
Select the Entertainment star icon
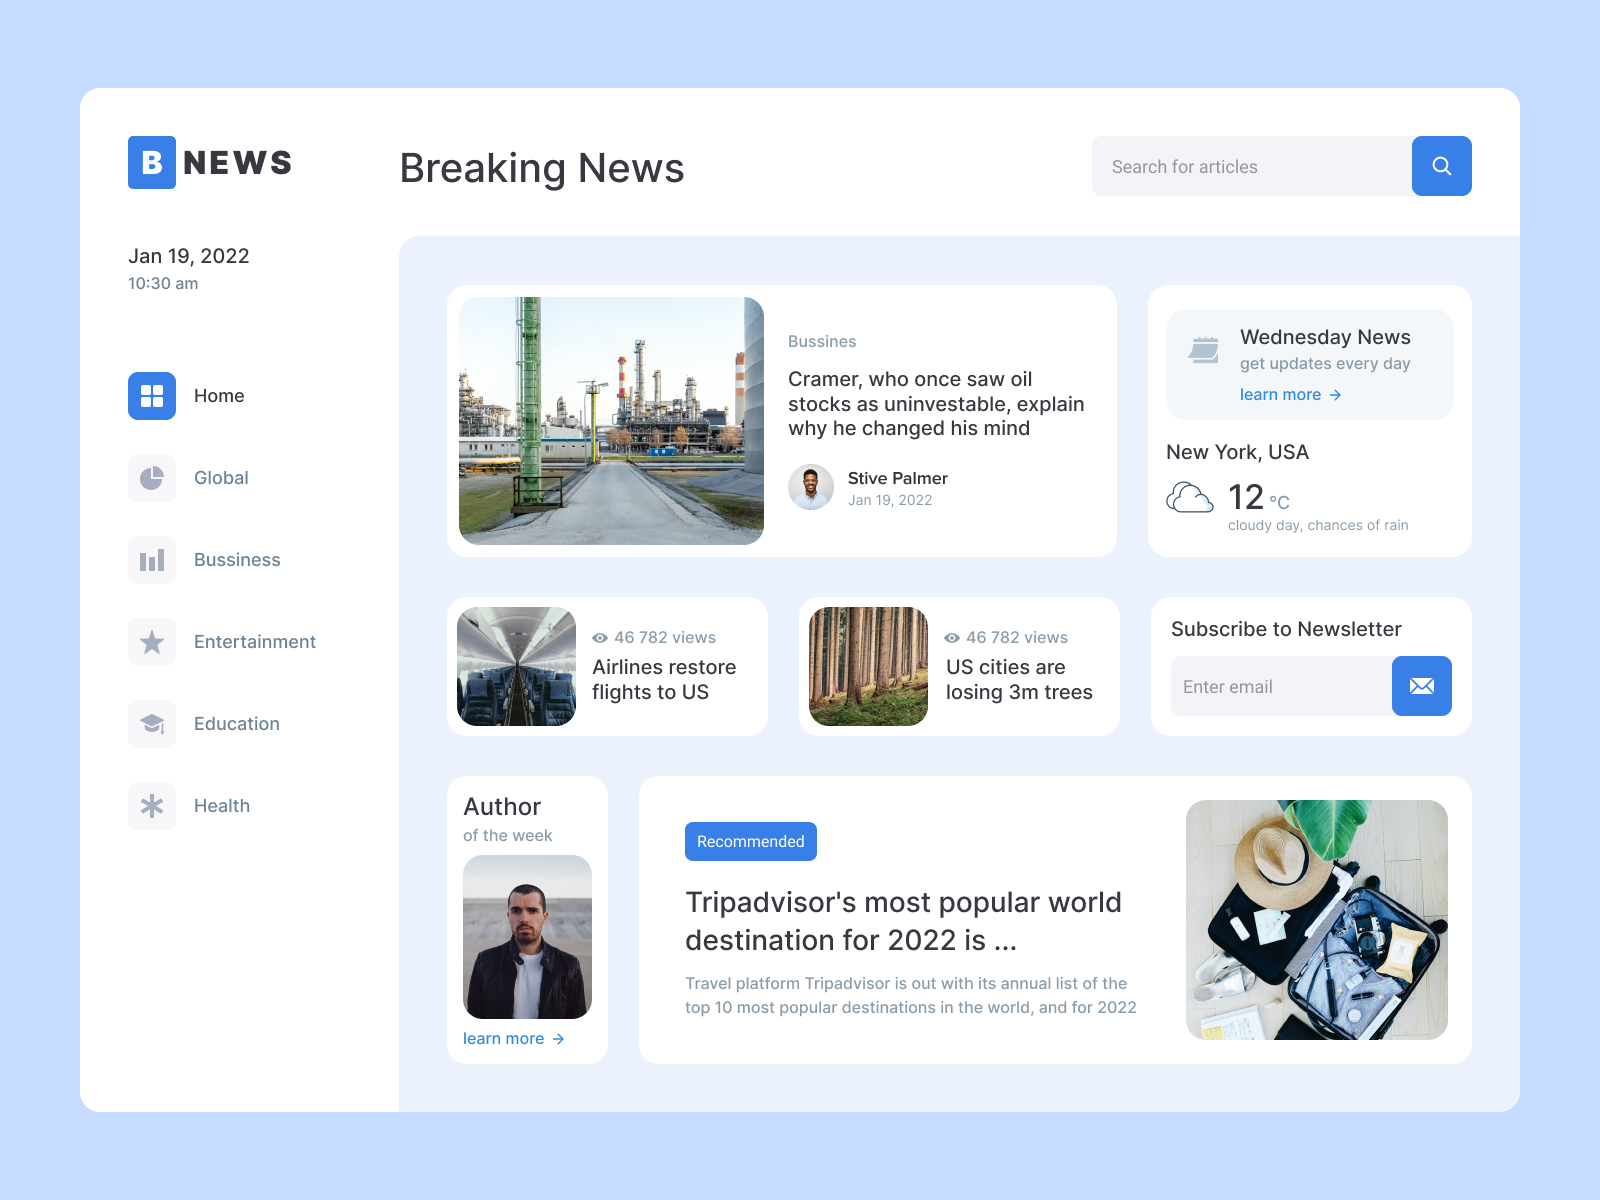pos(152,642)
